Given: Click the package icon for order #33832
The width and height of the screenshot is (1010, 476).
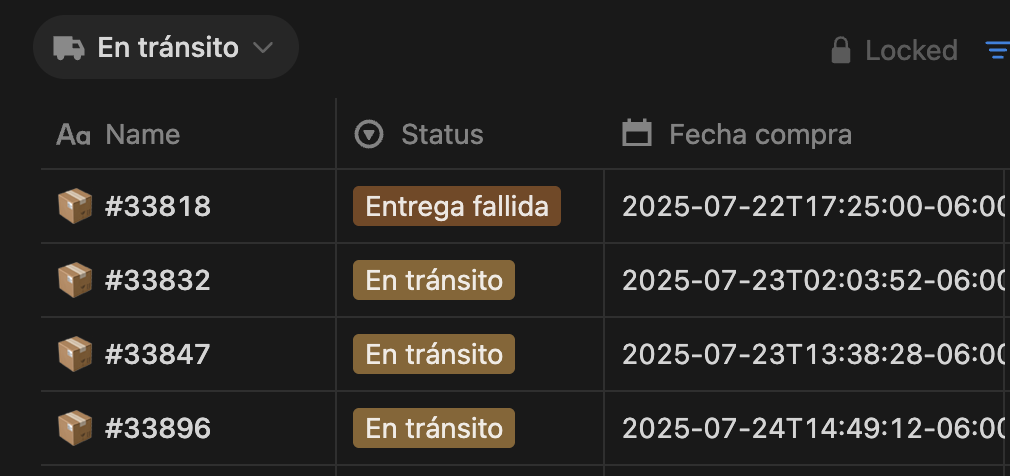Looking at the screenshot, I should click(75, 281).
